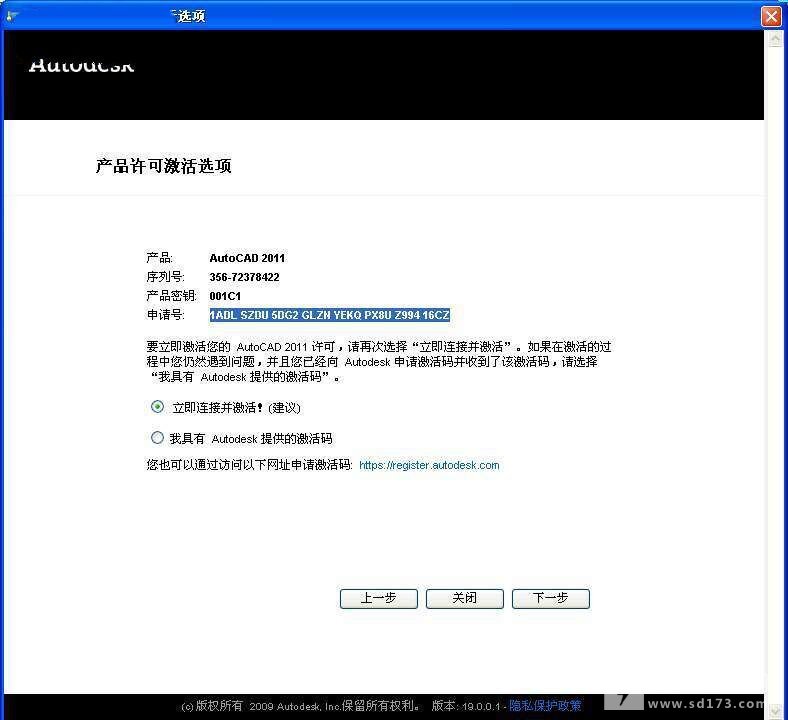The image size is (788, 720).
Task: Click the title bar application icon
Action: coord(12,16)
